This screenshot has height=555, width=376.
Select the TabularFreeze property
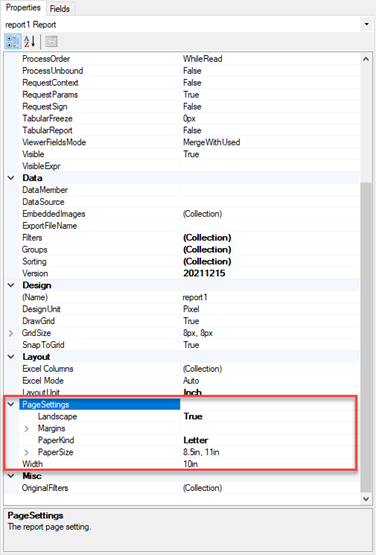point(47,118)
